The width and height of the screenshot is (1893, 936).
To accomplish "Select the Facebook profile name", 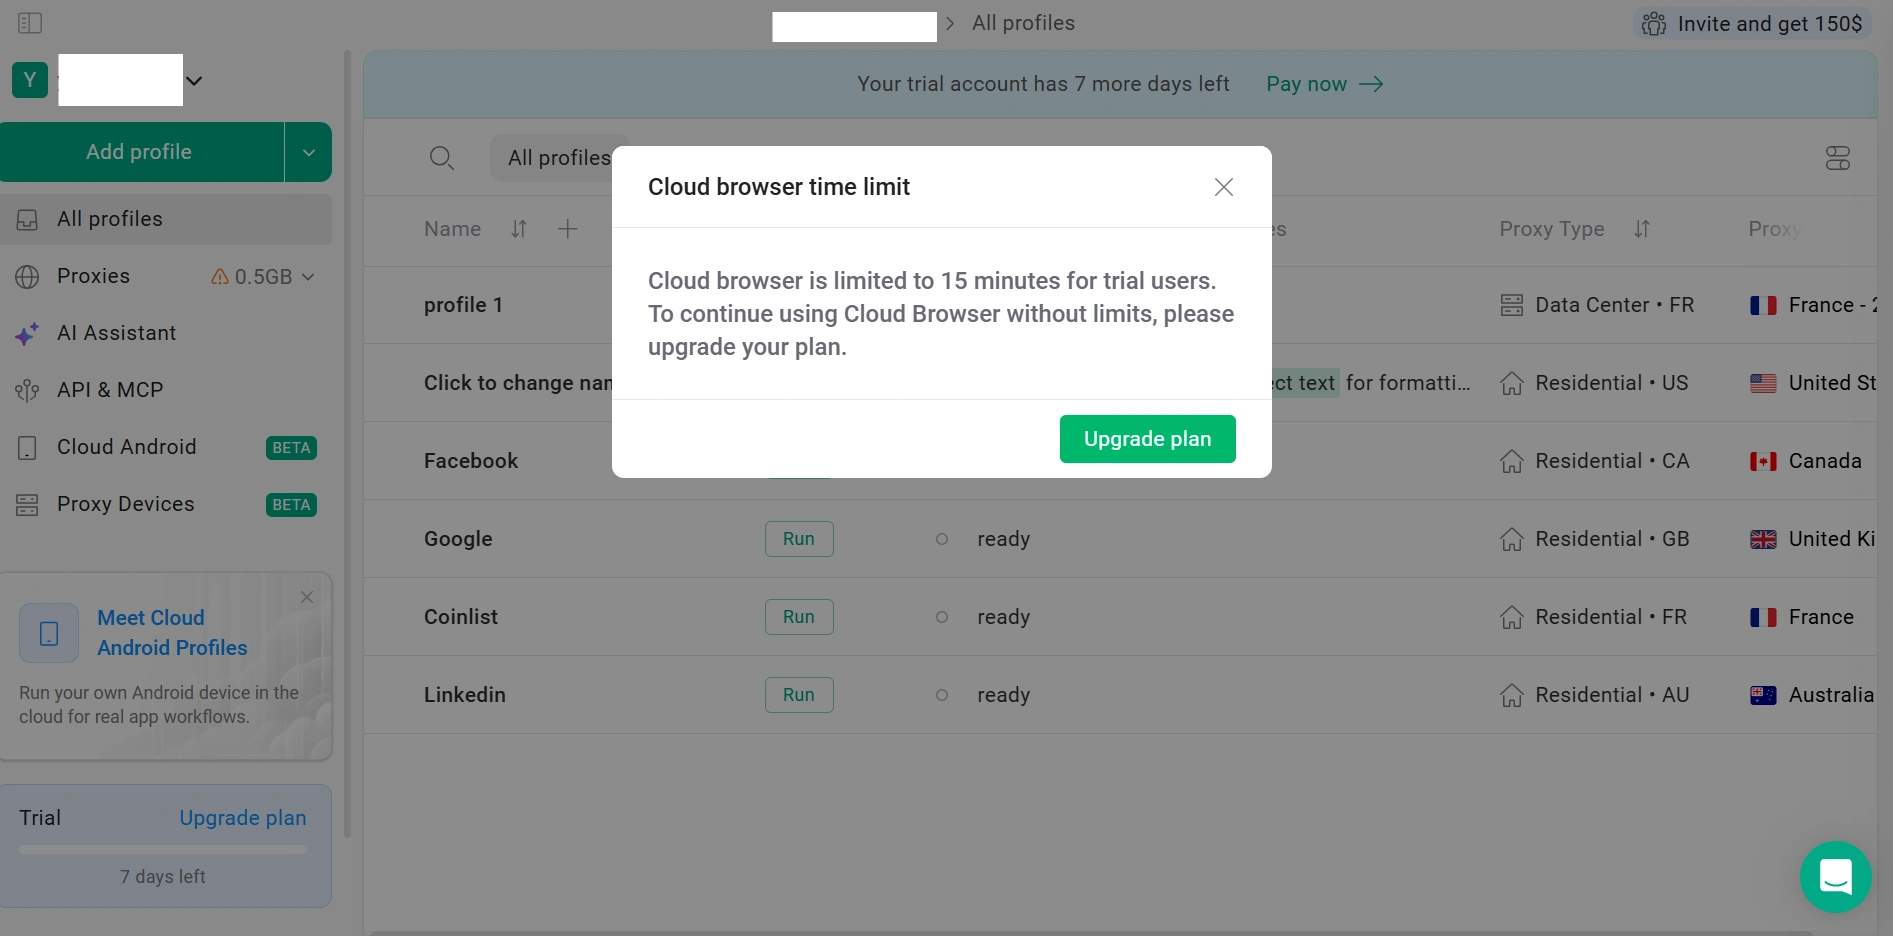I will [x=471, y=461].
